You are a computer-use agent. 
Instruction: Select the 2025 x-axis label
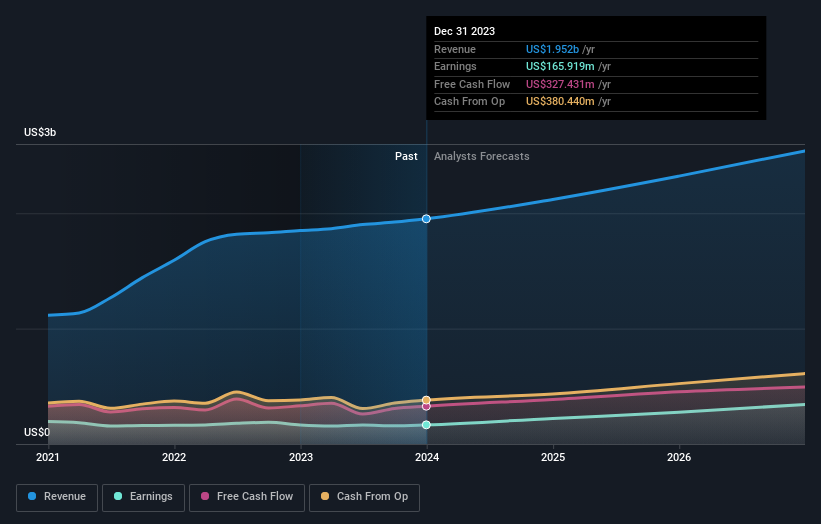click(553, 458)
